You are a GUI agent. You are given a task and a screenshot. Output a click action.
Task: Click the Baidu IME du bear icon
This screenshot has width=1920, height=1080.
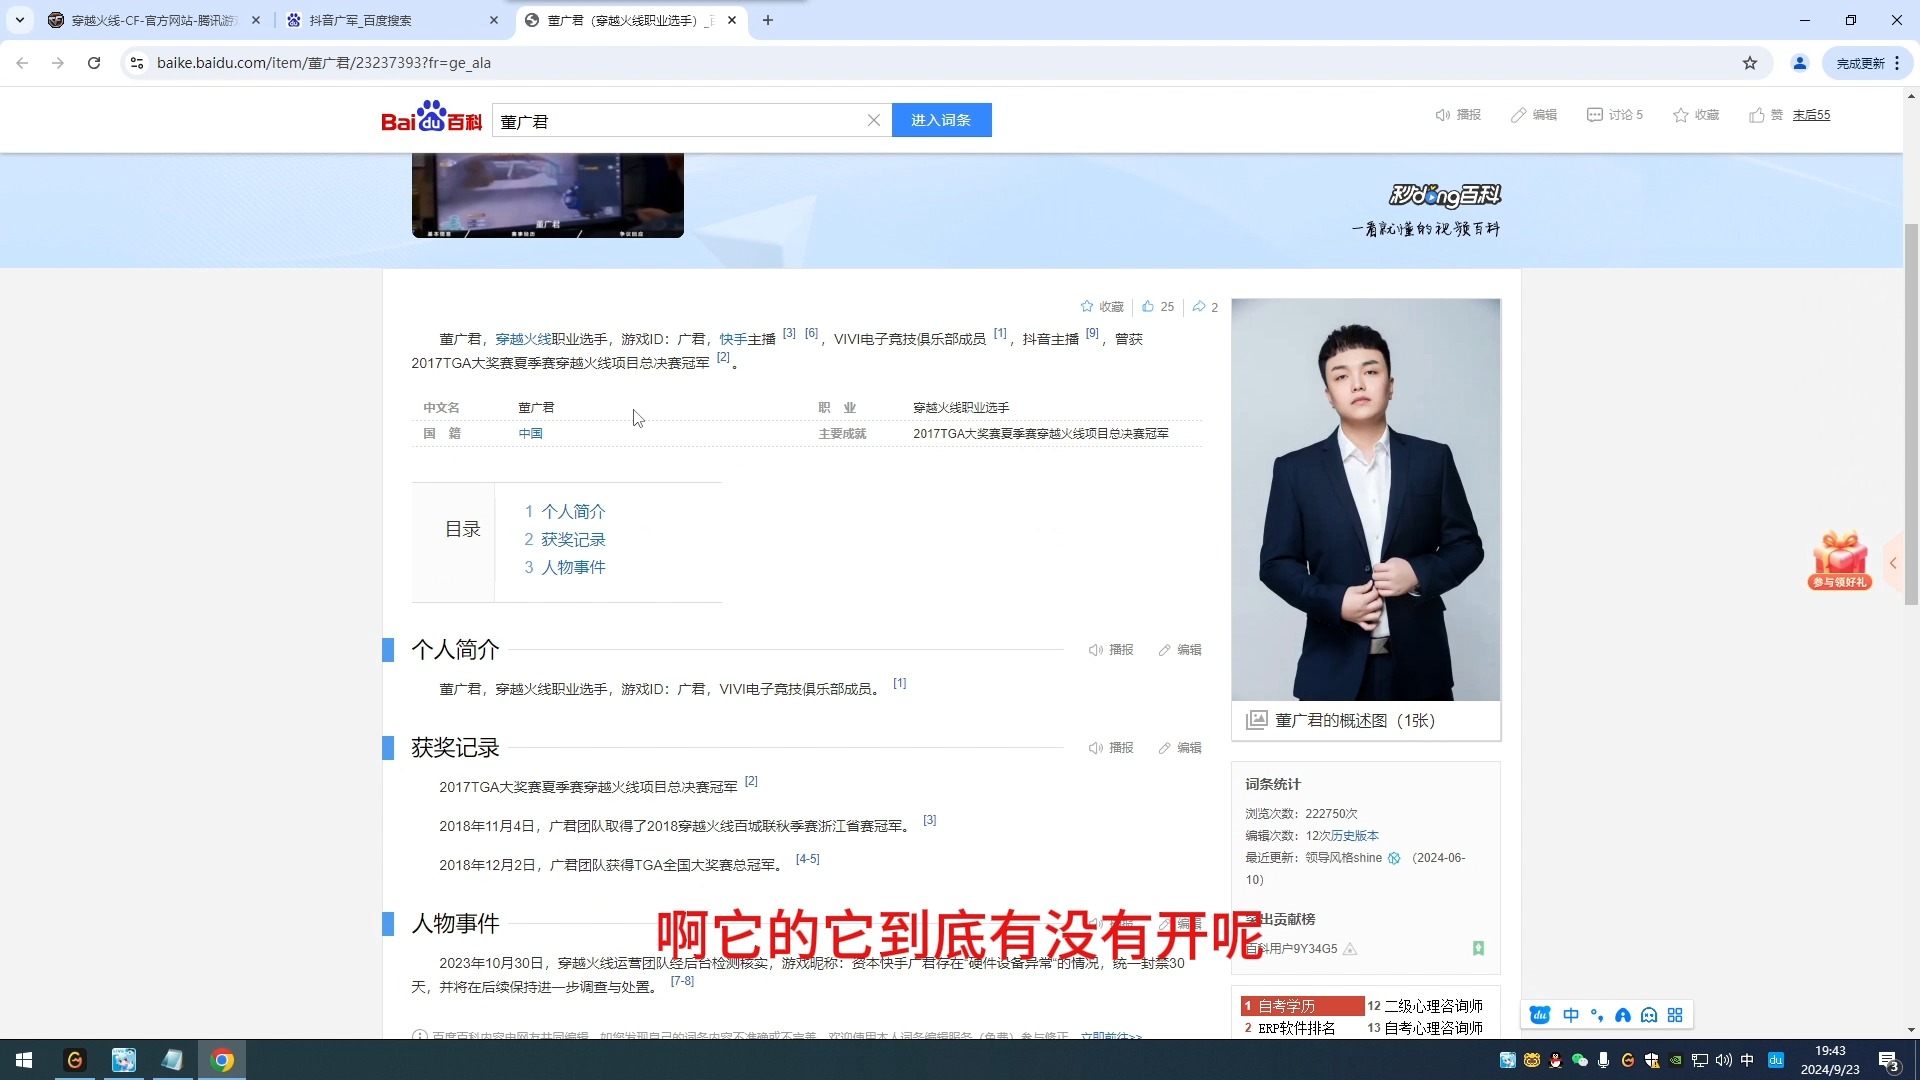coord(1540,1015)
